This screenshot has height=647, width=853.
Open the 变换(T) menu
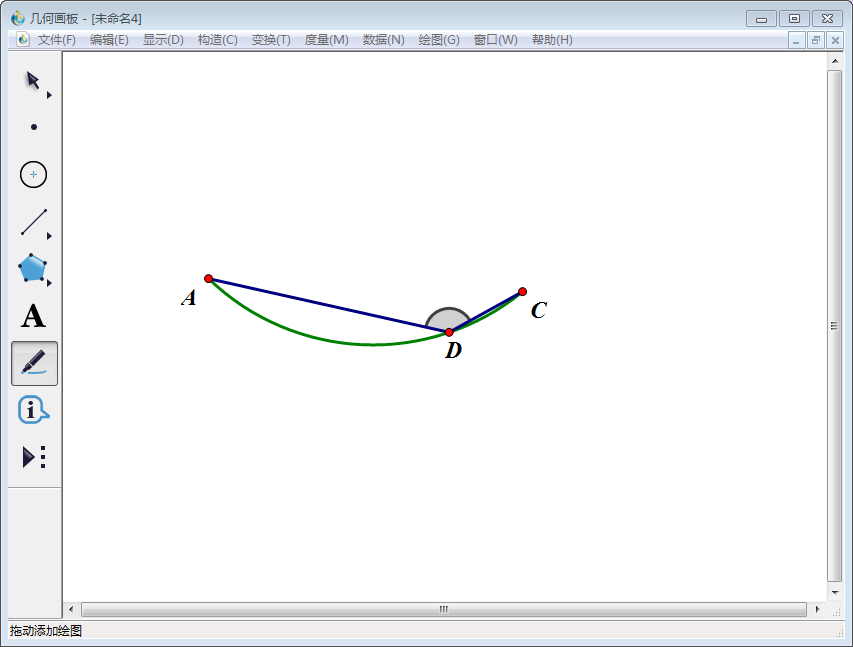271,40
